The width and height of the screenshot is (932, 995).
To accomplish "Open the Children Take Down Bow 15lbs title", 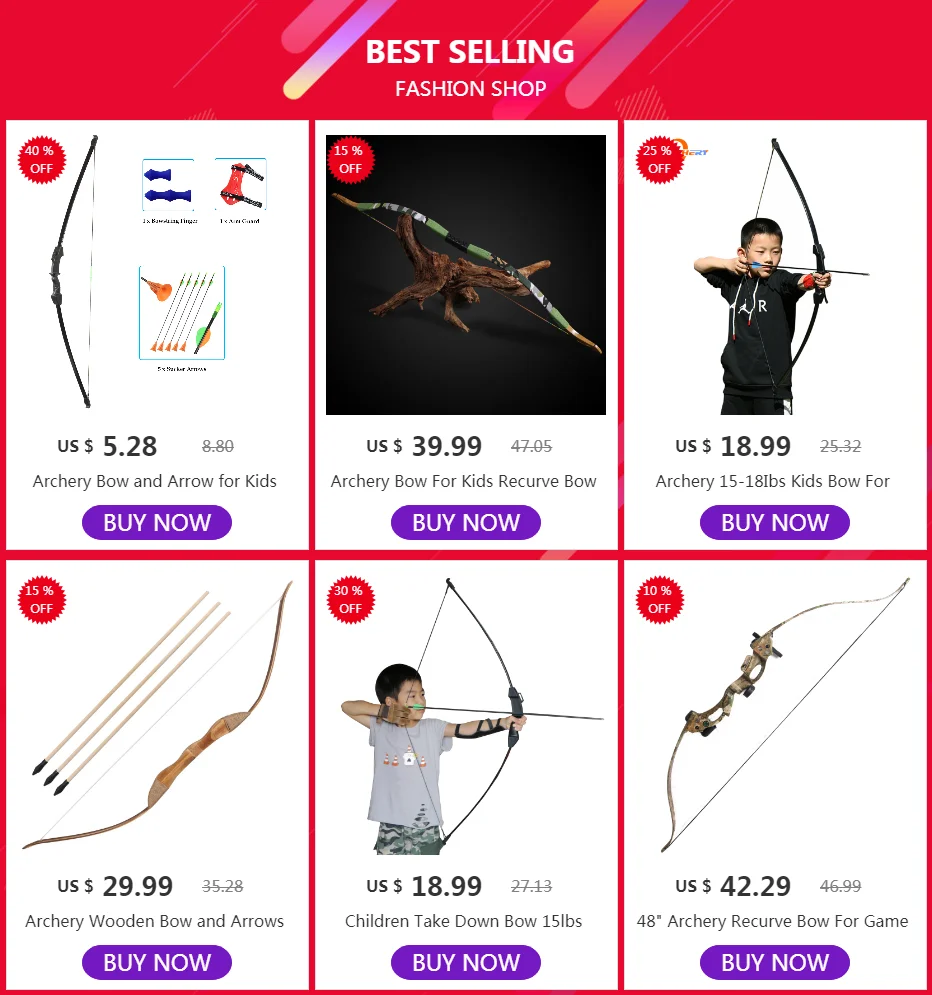I will pyautogui.click(x=464, y=921).
